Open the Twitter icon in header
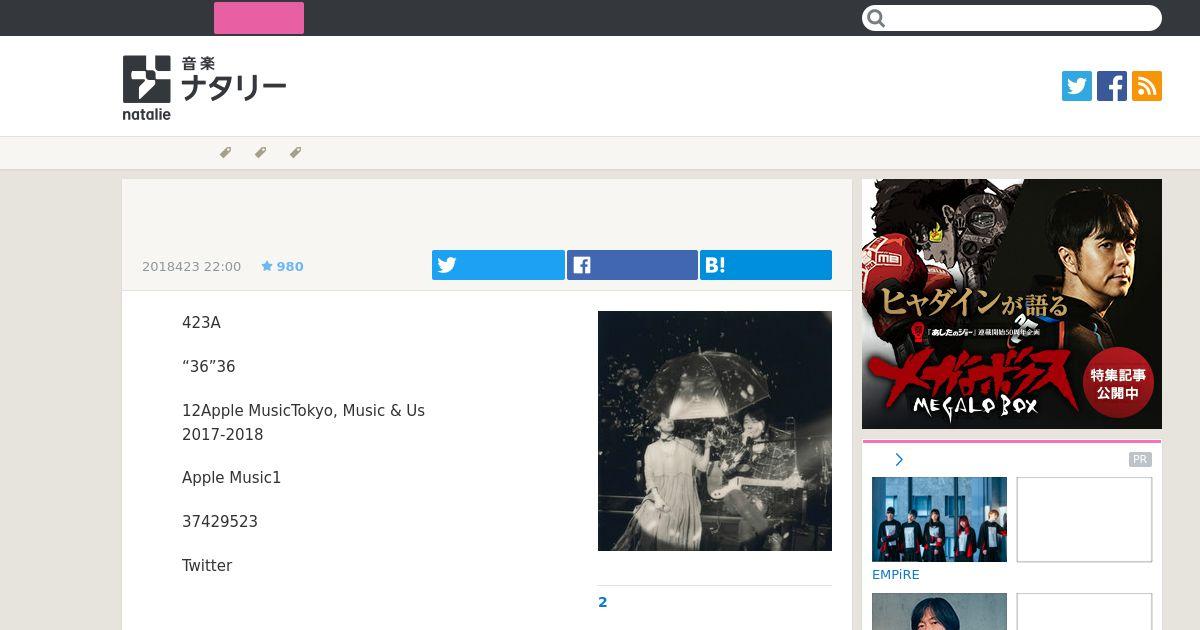 [1077, 86]
